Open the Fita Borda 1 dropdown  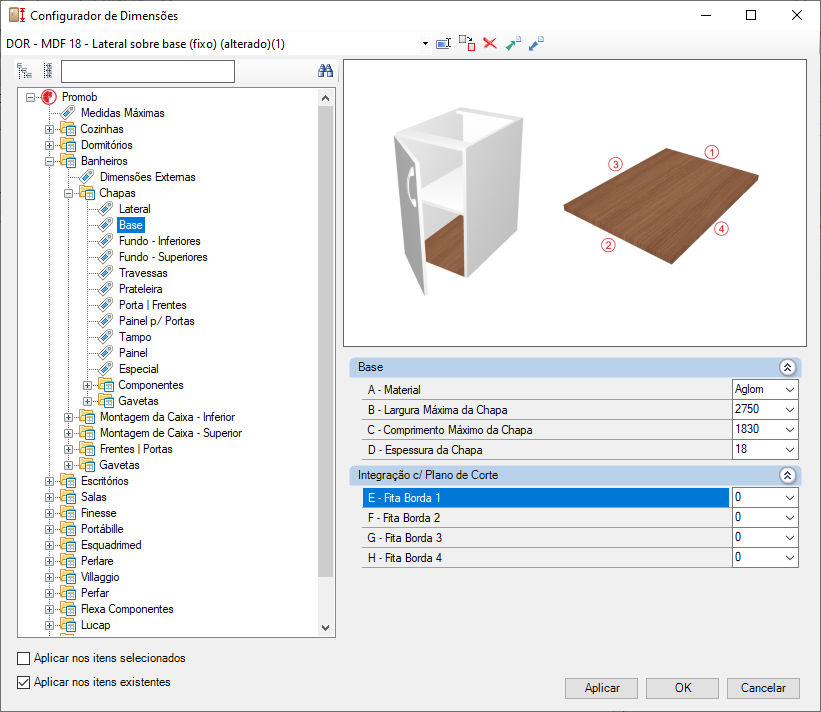tap(790, 497)
